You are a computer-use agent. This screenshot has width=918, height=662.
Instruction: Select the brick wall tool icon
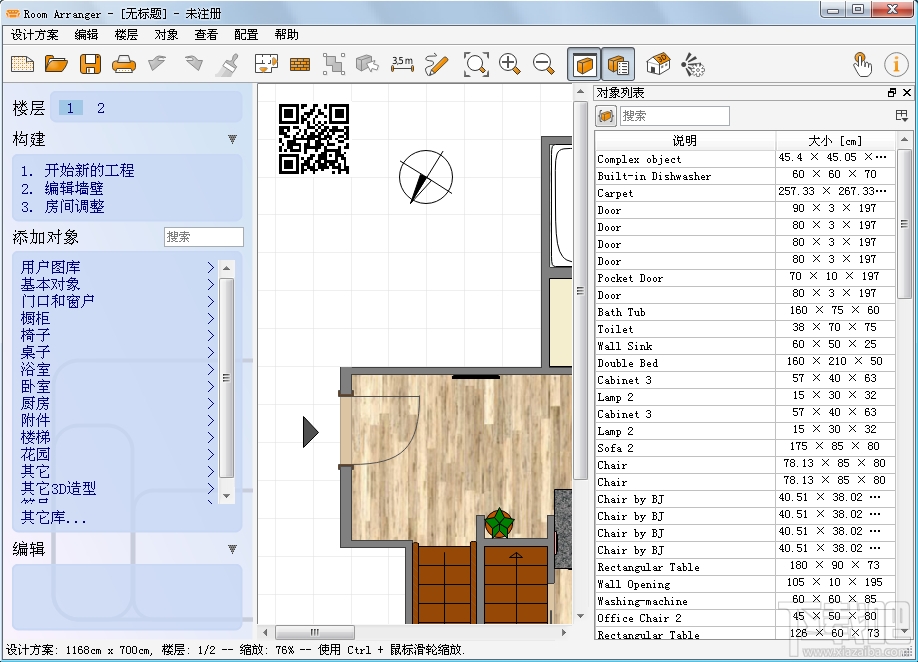[x=299, y=65]
